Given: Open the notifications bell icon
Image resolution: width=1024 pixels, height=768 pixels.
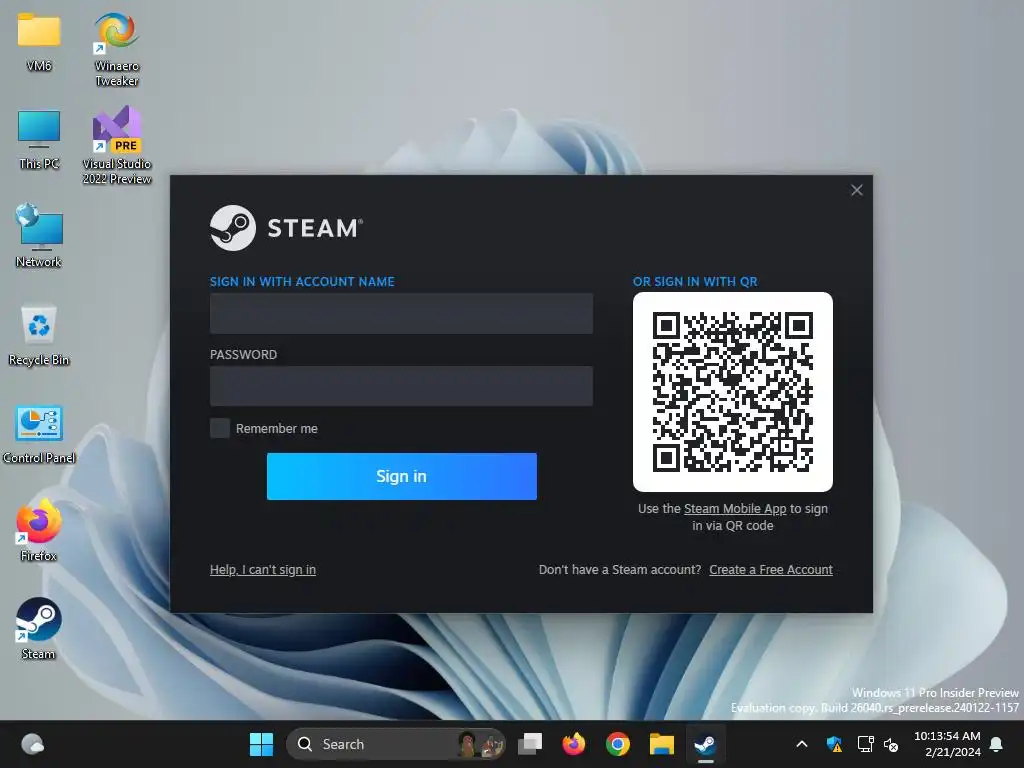Looking at the screenshot, I should [x=997, y=744].
